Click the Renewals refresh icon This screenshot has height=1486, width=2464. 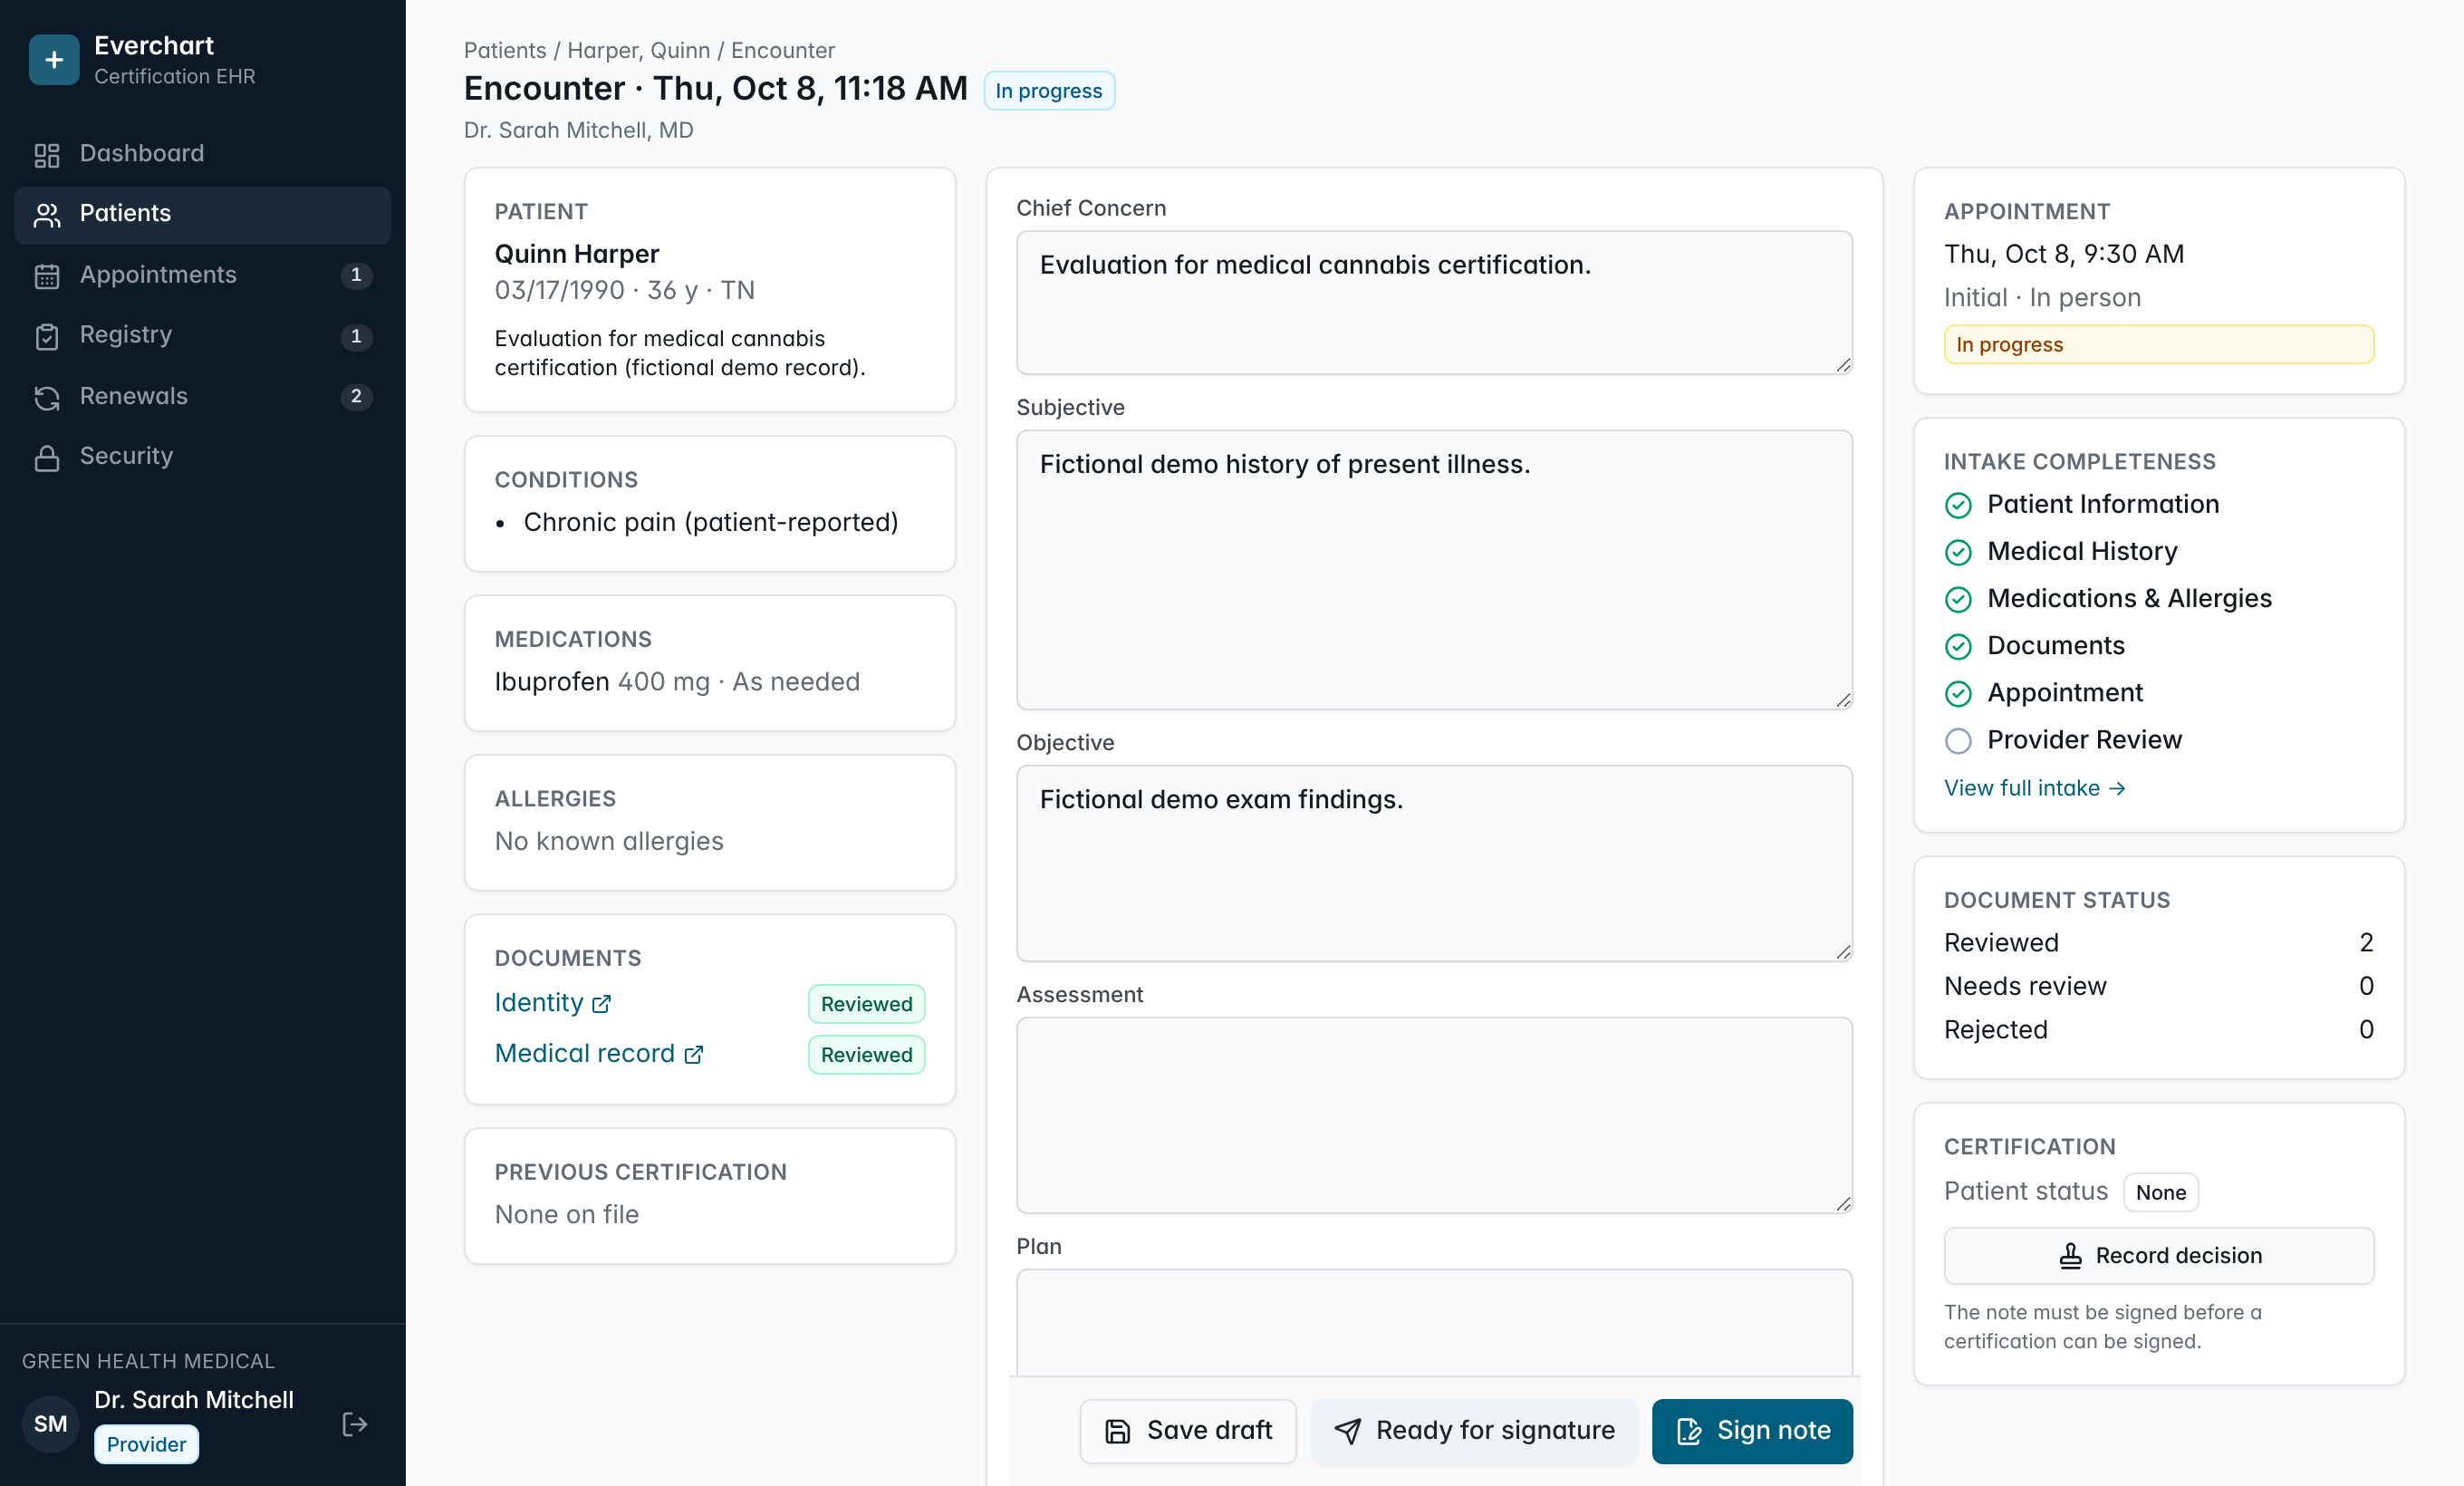click(x=47, y=397)
